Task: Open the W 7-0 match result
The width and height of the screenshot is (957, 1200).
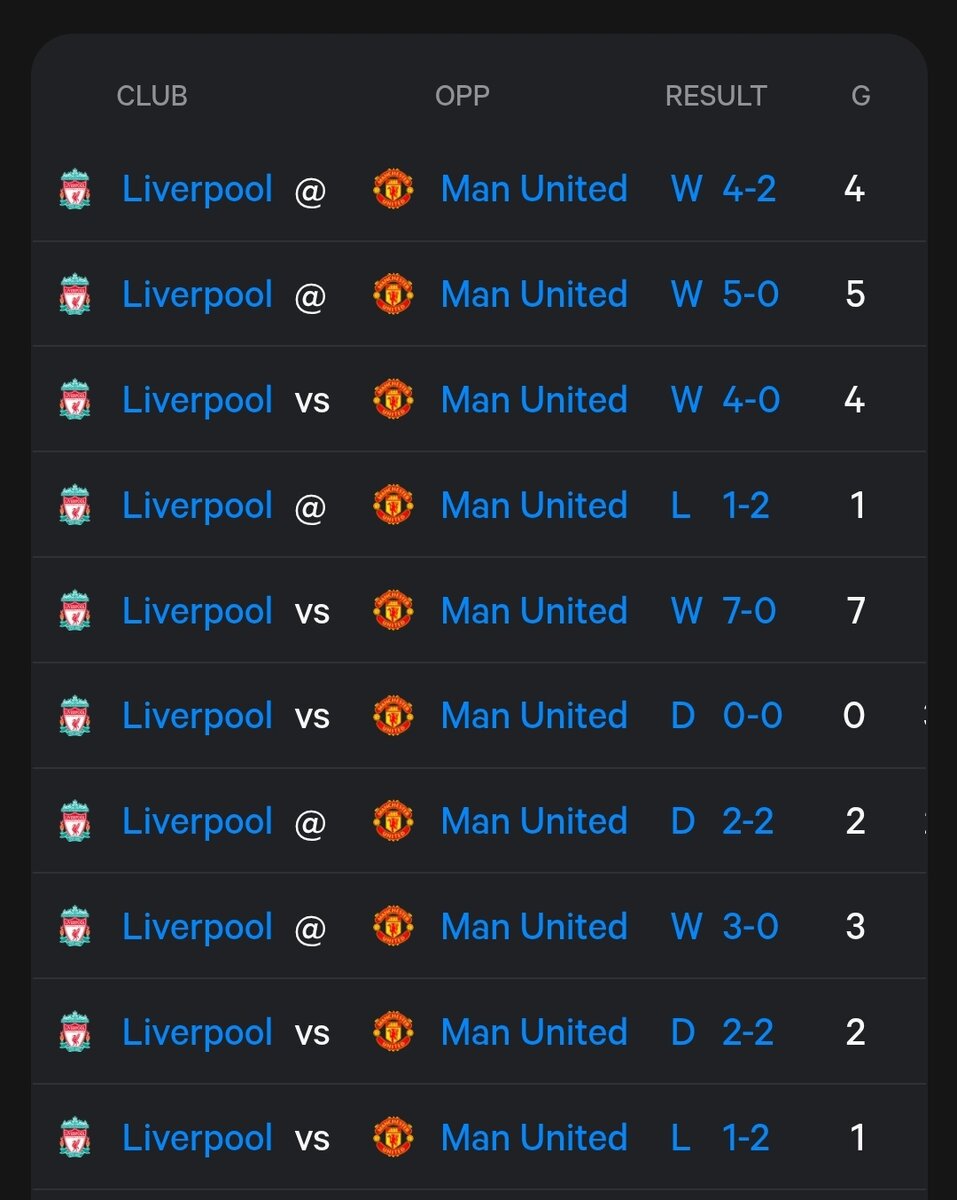Action: pos(723,611)
